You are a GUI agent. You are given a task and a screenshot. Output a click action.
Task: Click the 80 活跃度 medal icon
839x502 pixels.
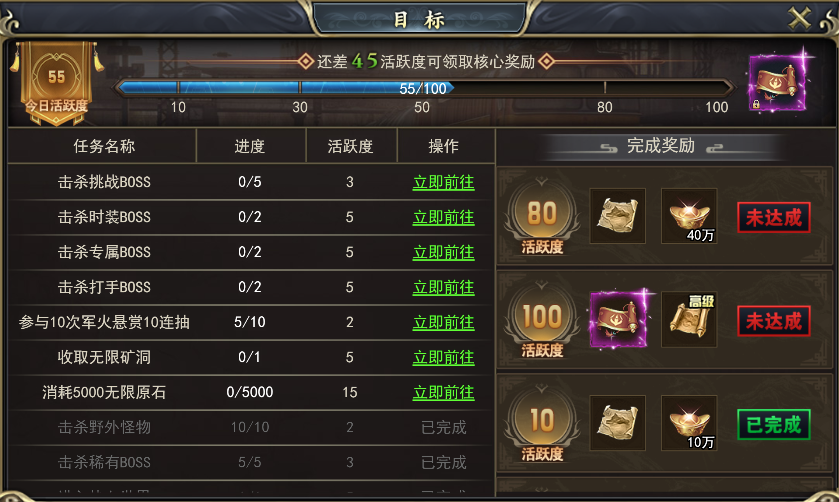(x=542, y=217)
